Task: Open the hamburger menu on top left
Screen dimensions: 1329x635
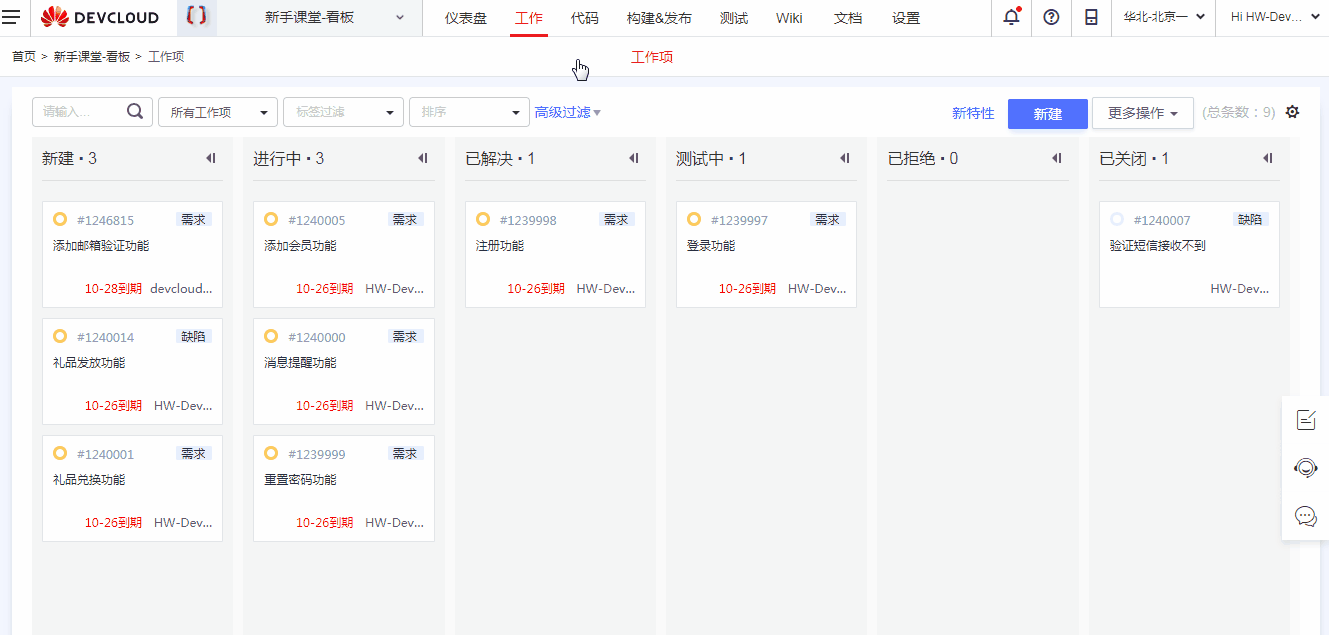Action: (x=13, y=17)
